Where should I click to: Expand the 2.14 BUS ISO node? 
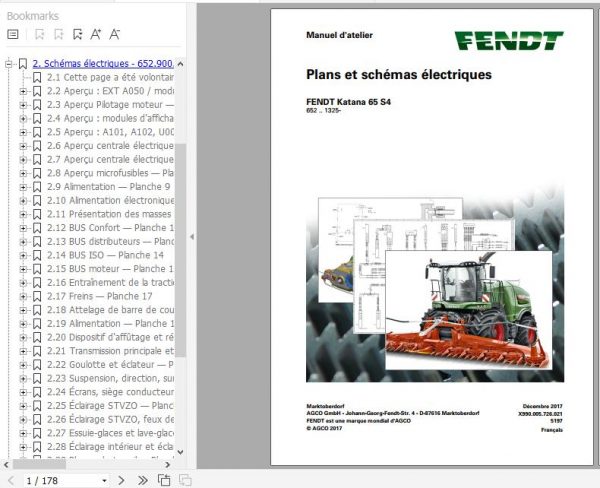pyautogui.click(x=23, y=255)
